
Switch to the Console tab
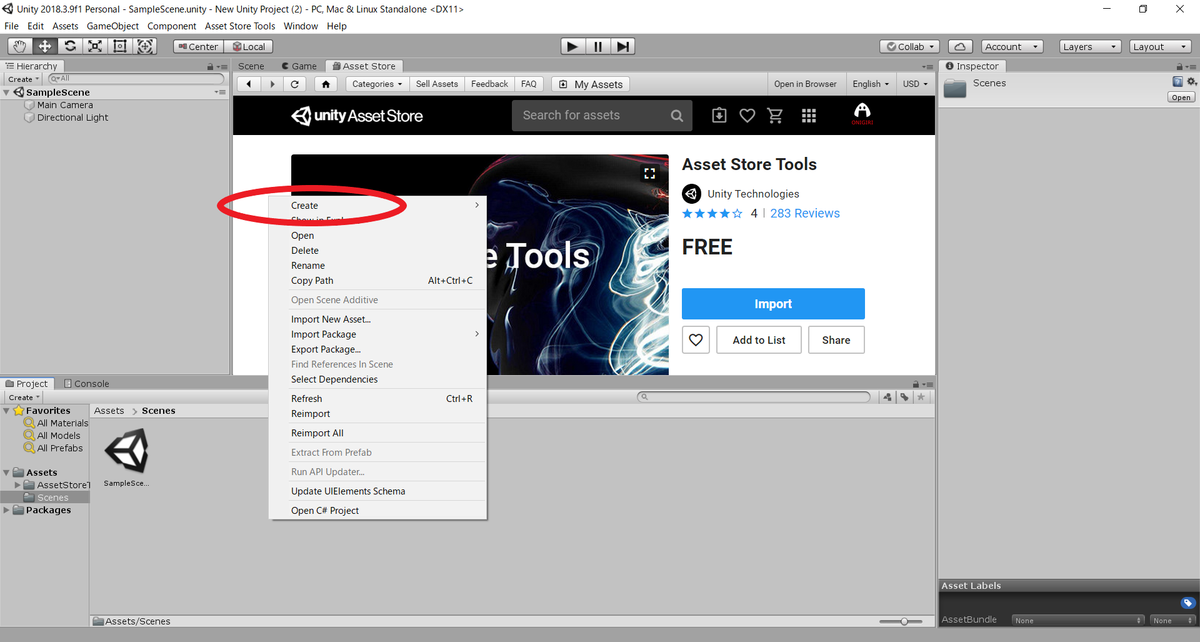click(86, 384)
